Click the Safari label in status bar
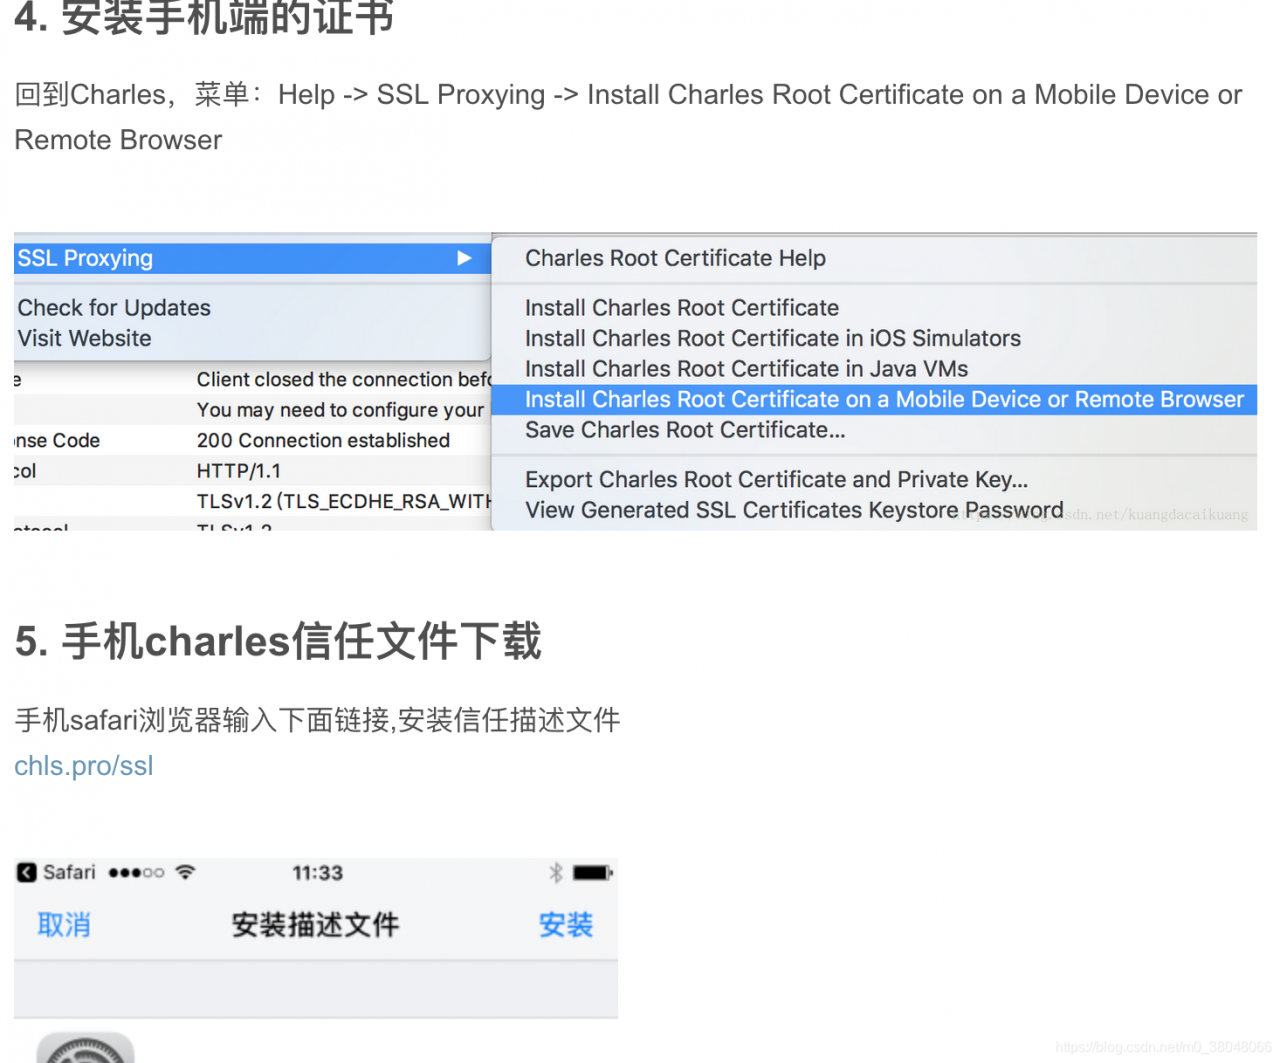The height and width of the screenshot is (1063, 1280). [x=69, y=873]
